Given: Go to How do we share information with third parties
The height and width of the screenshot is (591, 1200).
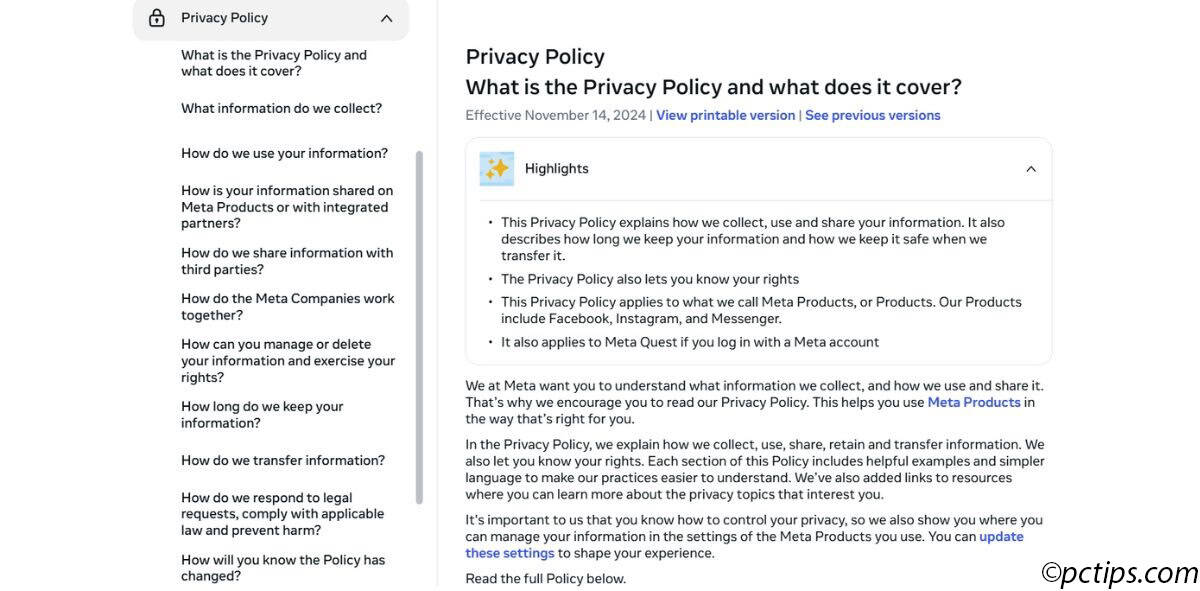Looking at the screenshot, I should pos(287,261).
